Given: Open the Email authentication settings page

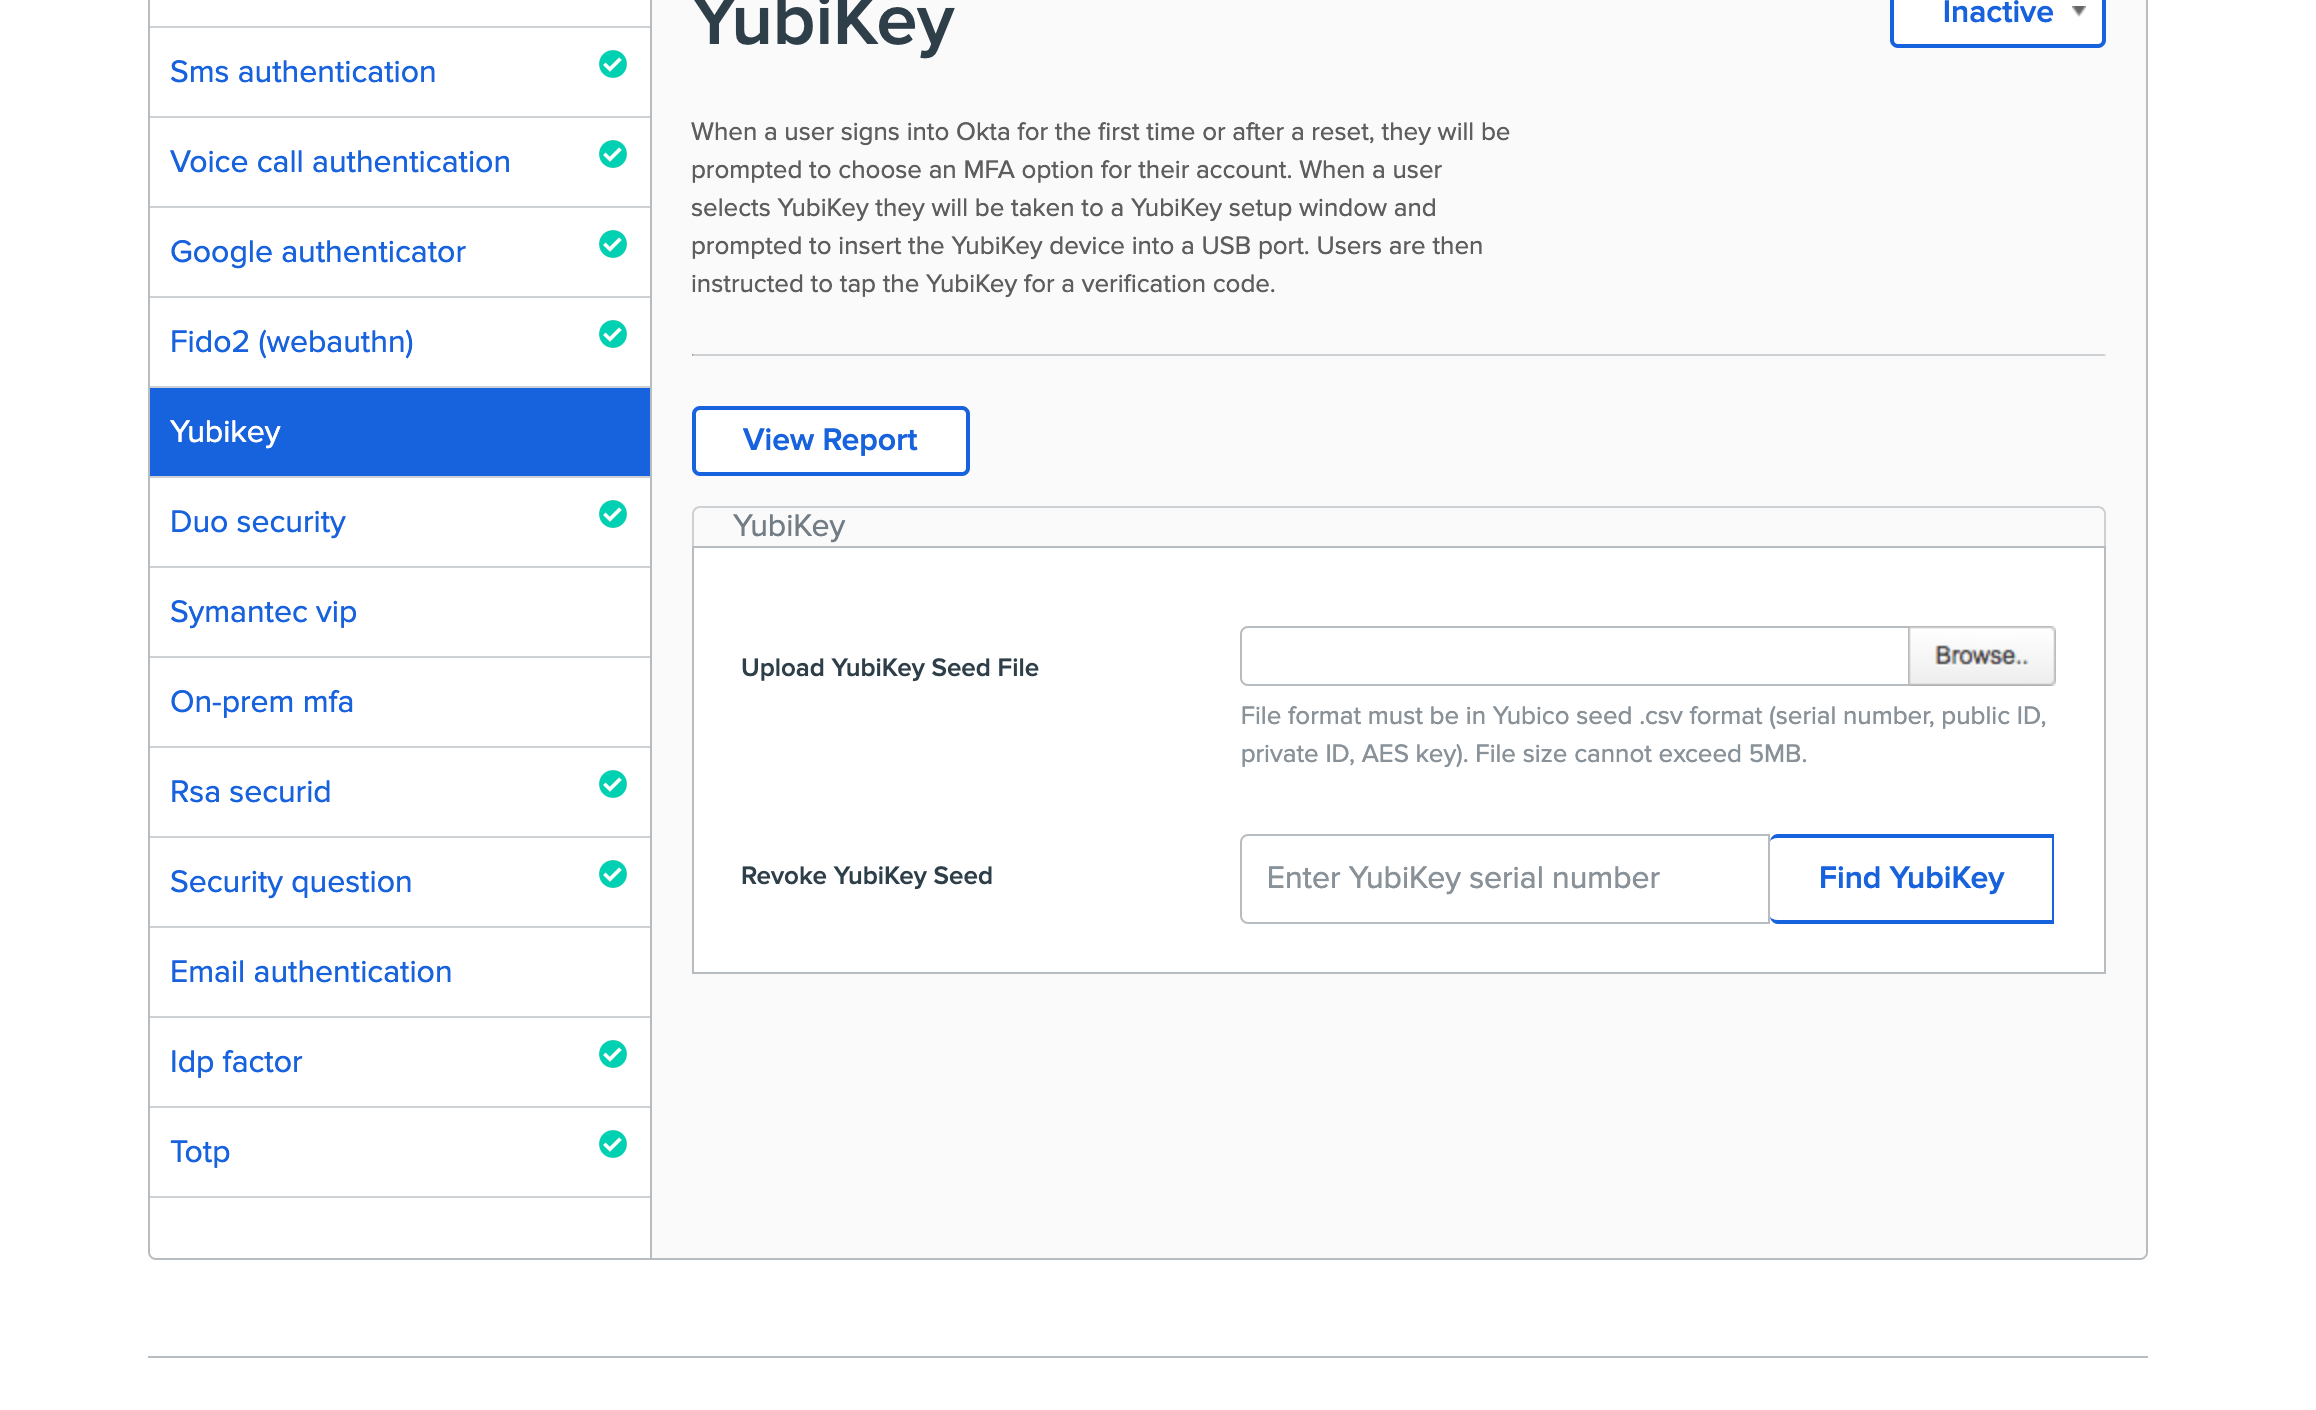Looking at the screenshot, I should coord(311,971).
